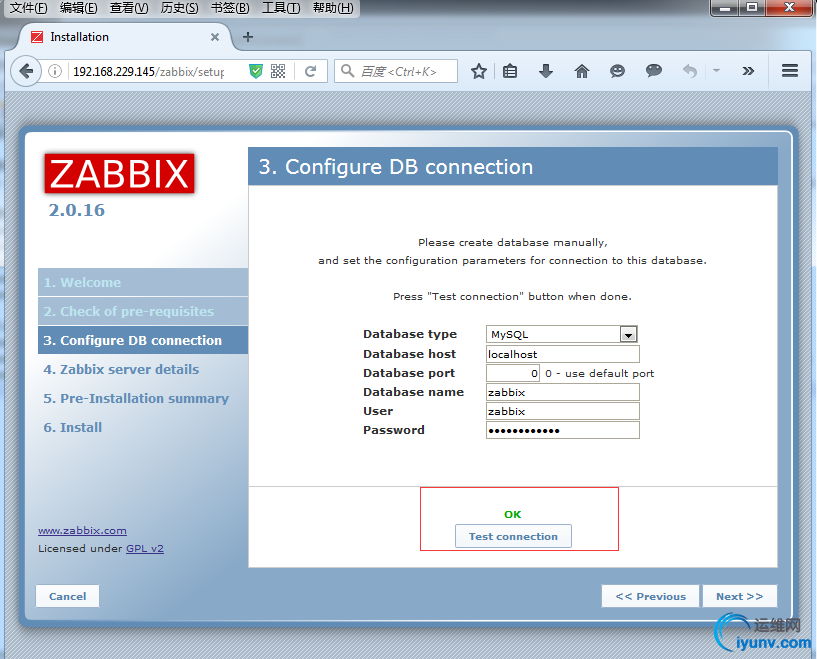Click the Database name field
Screen dimensions: 817x659
563,392
